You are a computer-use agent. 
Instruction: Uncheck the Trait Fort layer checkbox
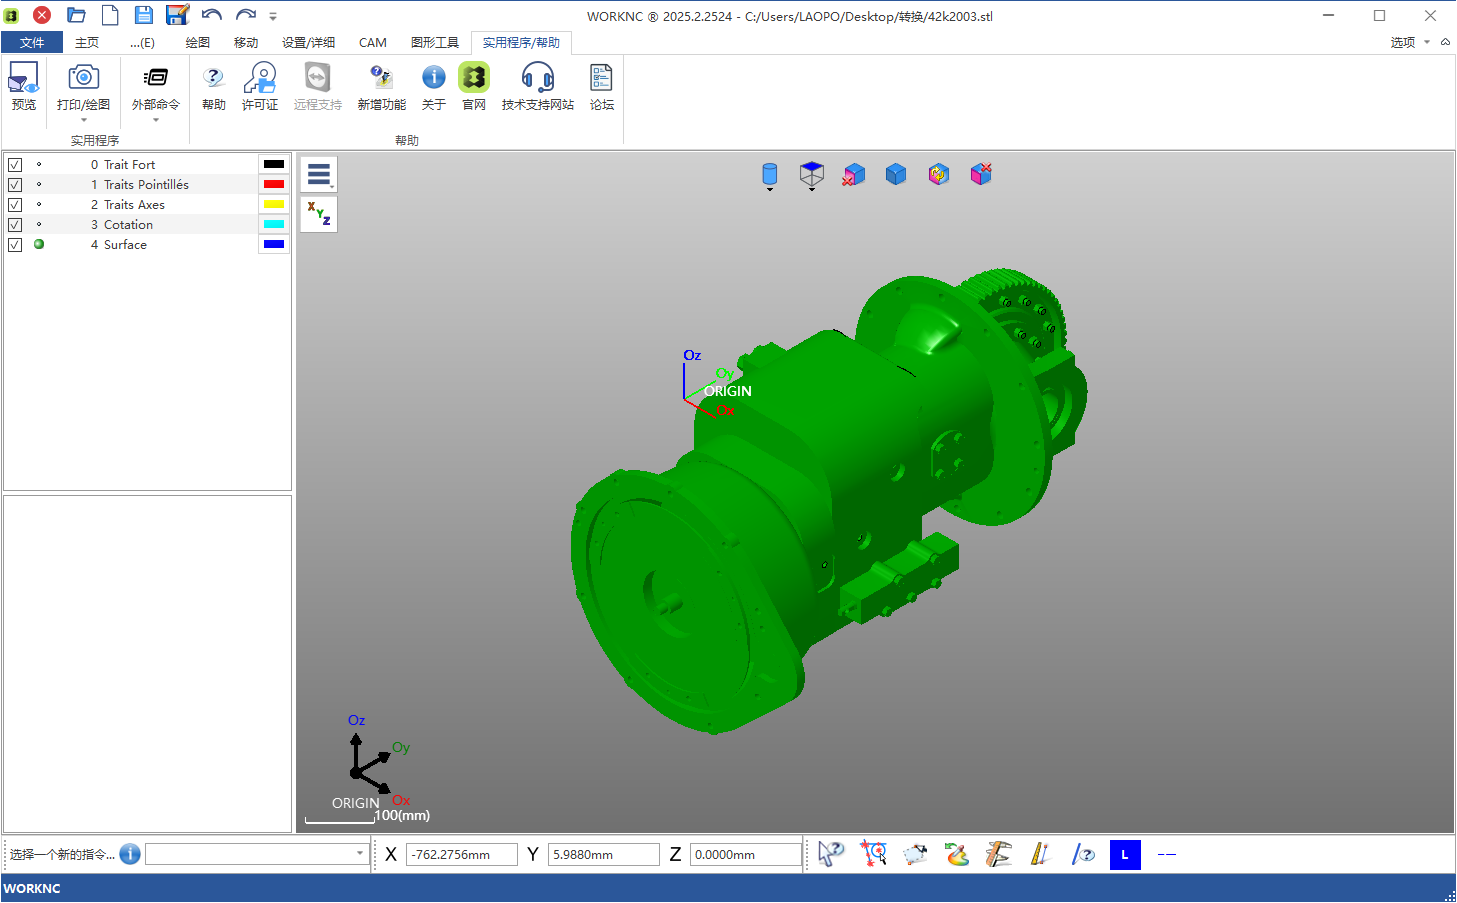point(15,165)
